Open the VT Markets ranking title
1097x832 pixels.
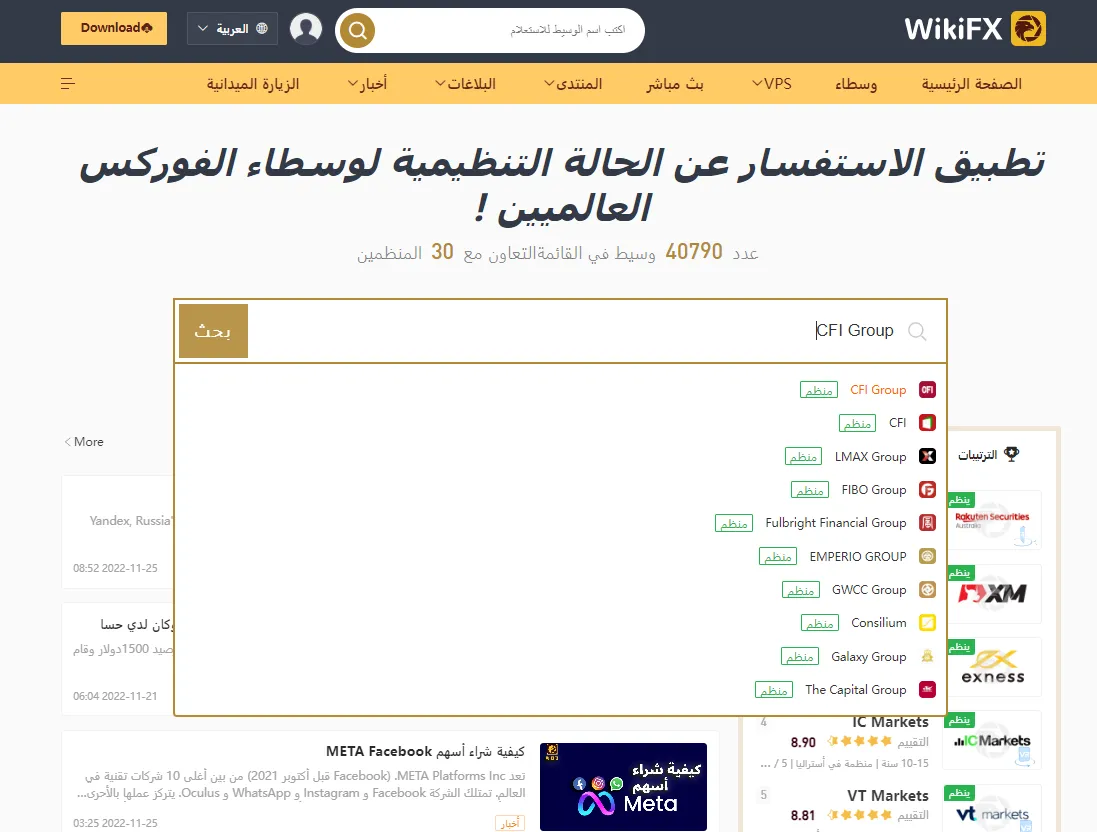(887, 796)
